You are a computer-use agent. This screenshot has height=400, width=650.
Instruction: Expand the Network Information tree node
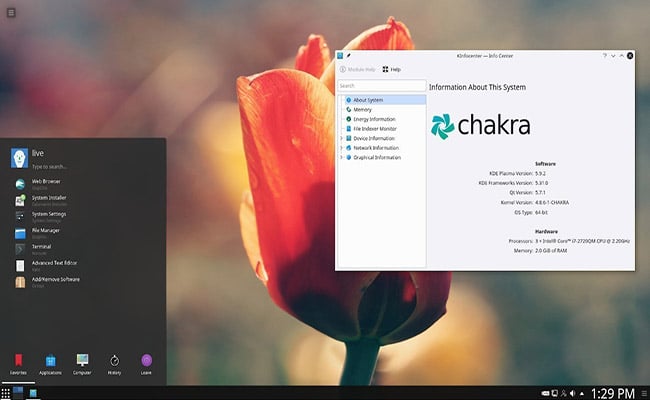click(x=342, y=148)
